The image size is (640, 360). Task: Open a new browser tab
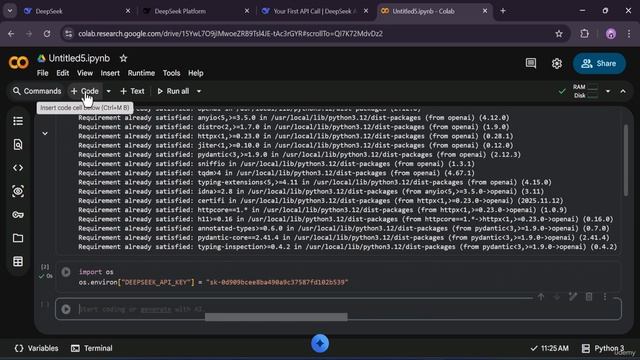[503, 11]
